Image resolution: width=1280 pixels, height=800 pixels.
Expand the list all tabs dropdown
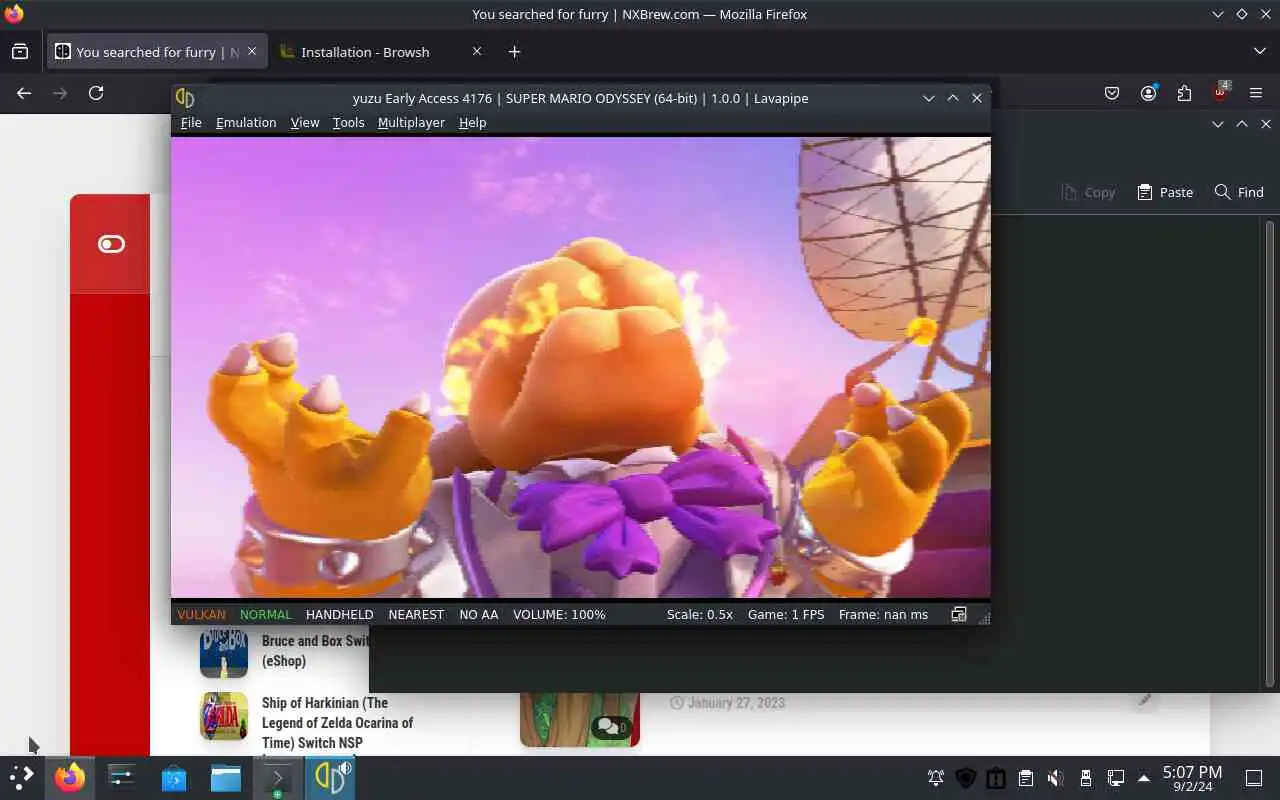[x=1259, y=51]
